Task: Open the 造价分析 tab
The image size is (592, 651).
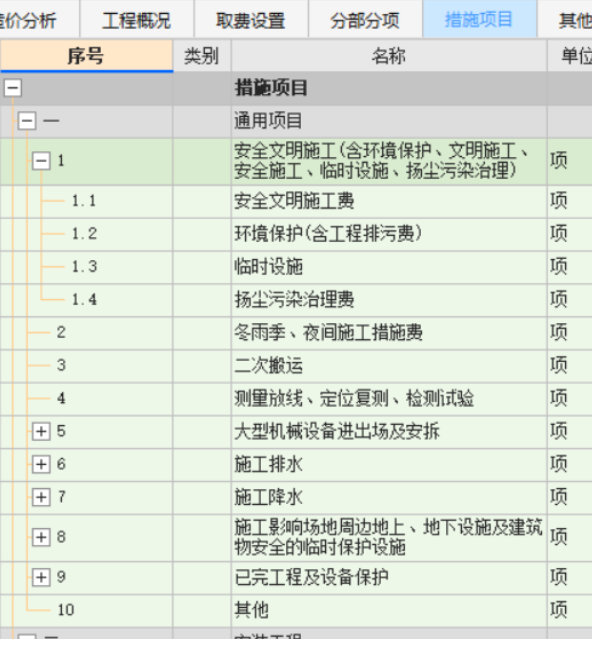Action: (39, 20)
